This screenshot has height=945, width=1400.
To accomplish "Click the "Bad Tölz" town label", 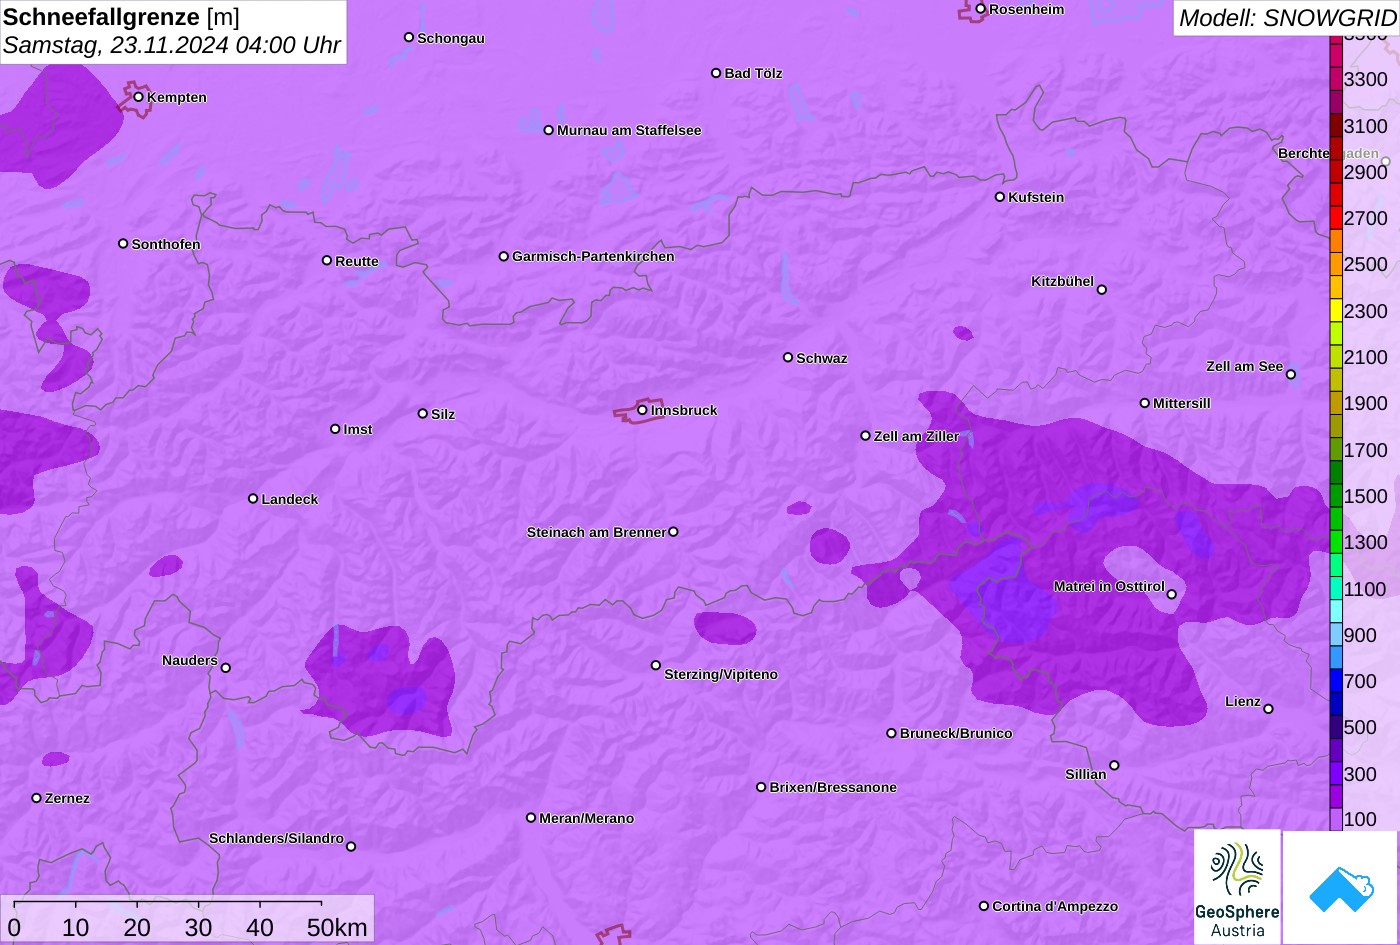I will (753, 74).
